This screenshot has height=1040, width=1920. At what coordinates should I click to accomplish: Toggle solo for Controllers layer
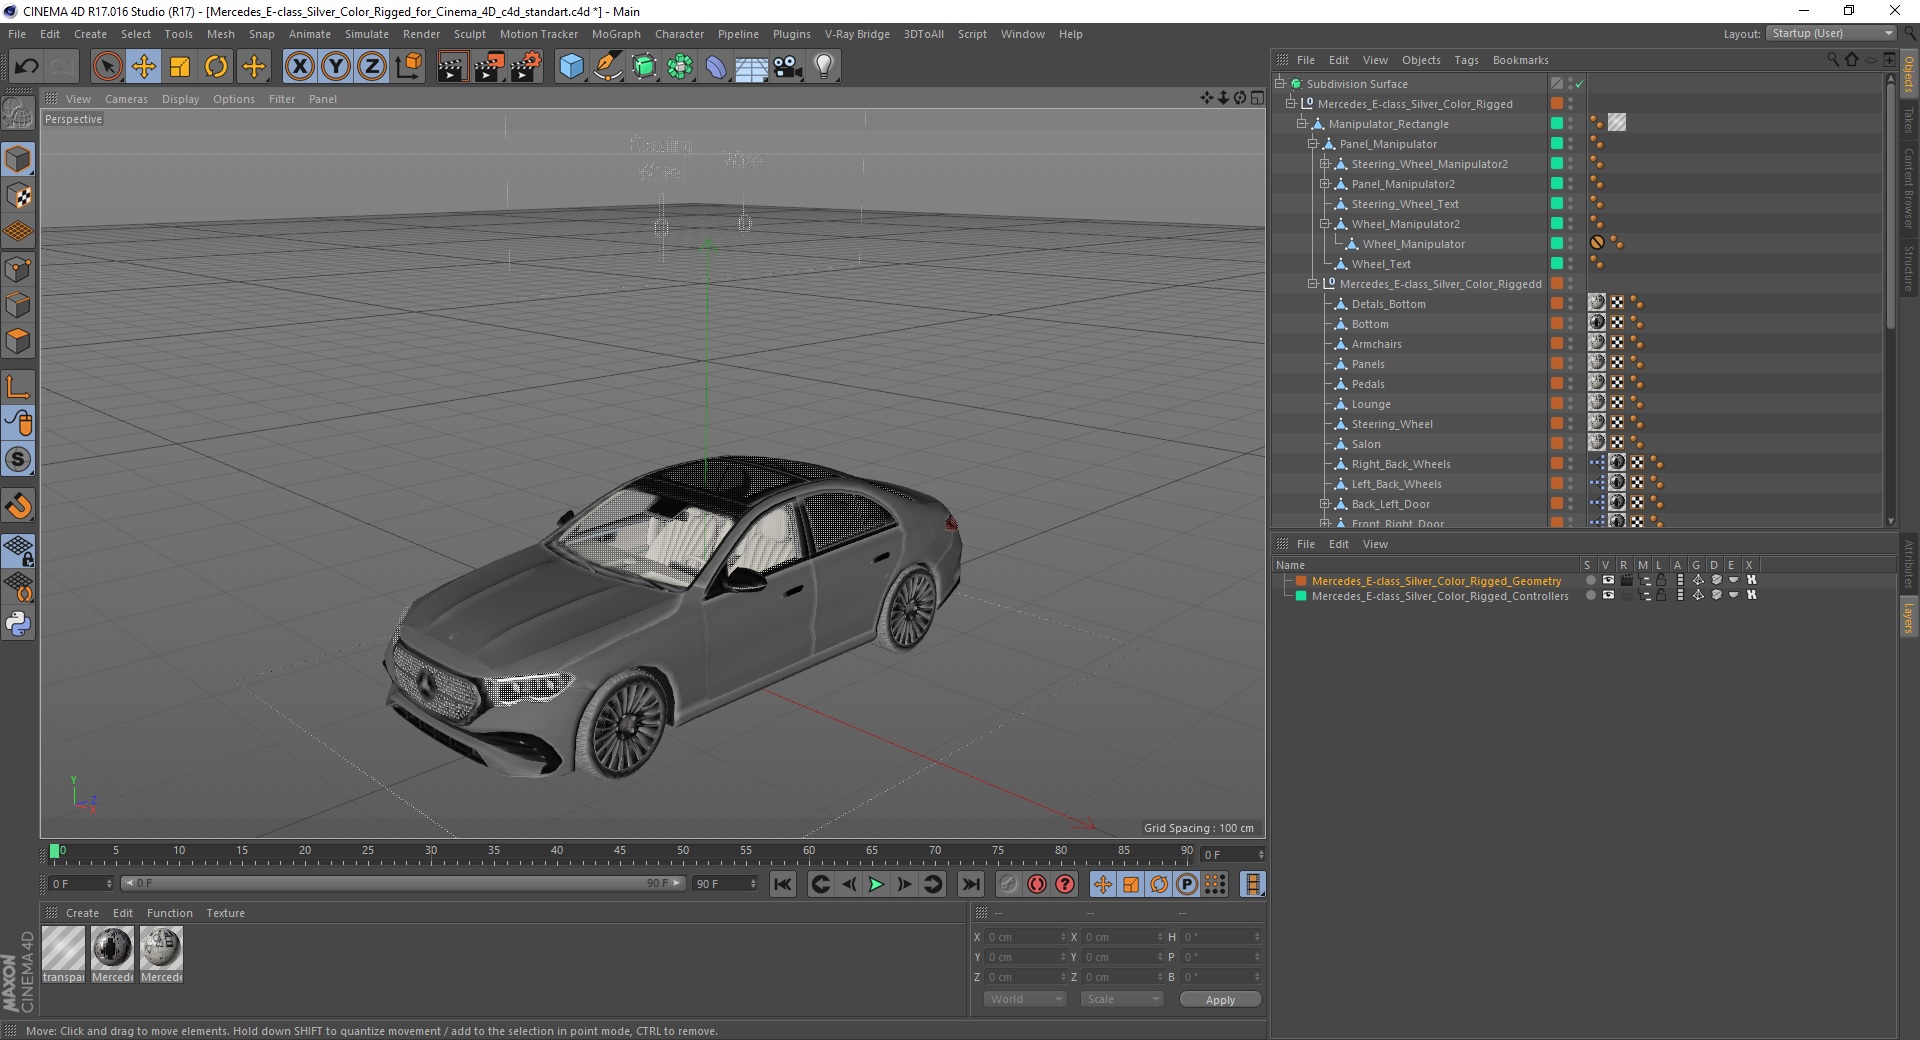coord(1590,595)
